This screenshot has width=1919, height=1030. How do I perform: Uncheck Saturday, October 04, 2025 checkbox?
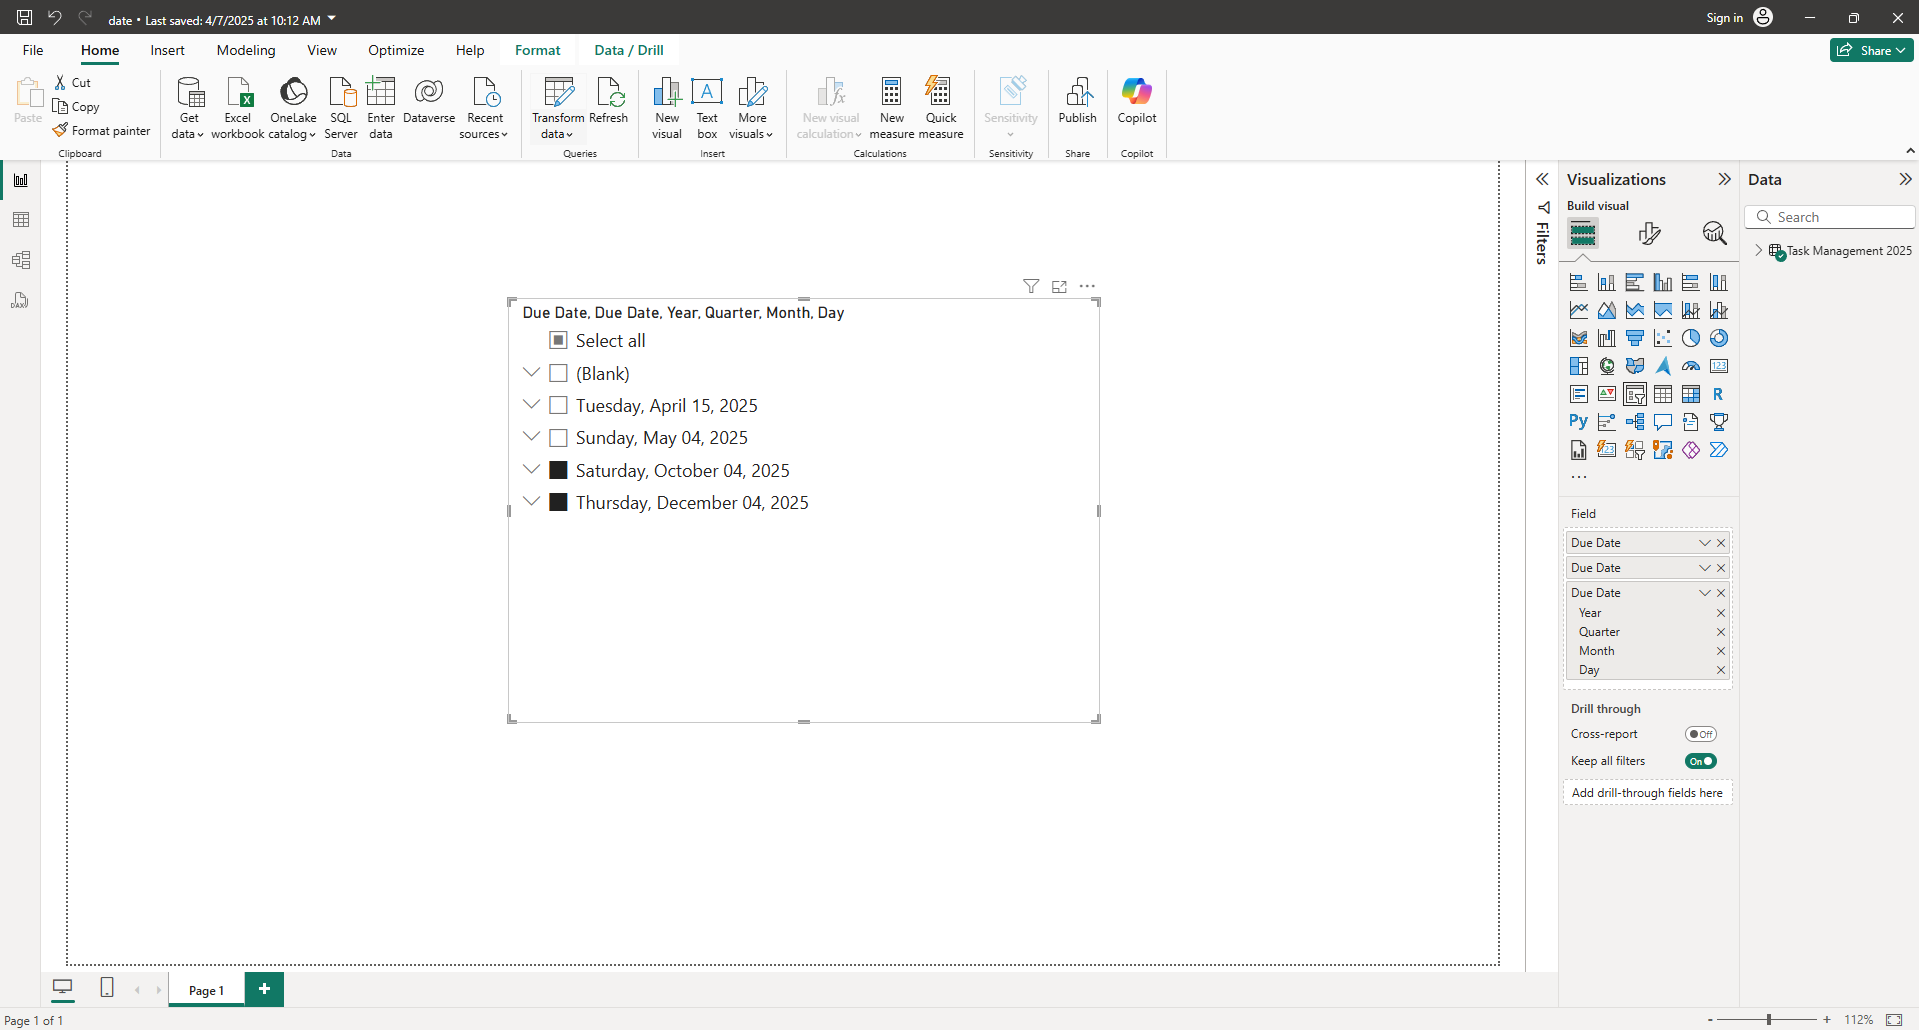[x=559, y=470]
